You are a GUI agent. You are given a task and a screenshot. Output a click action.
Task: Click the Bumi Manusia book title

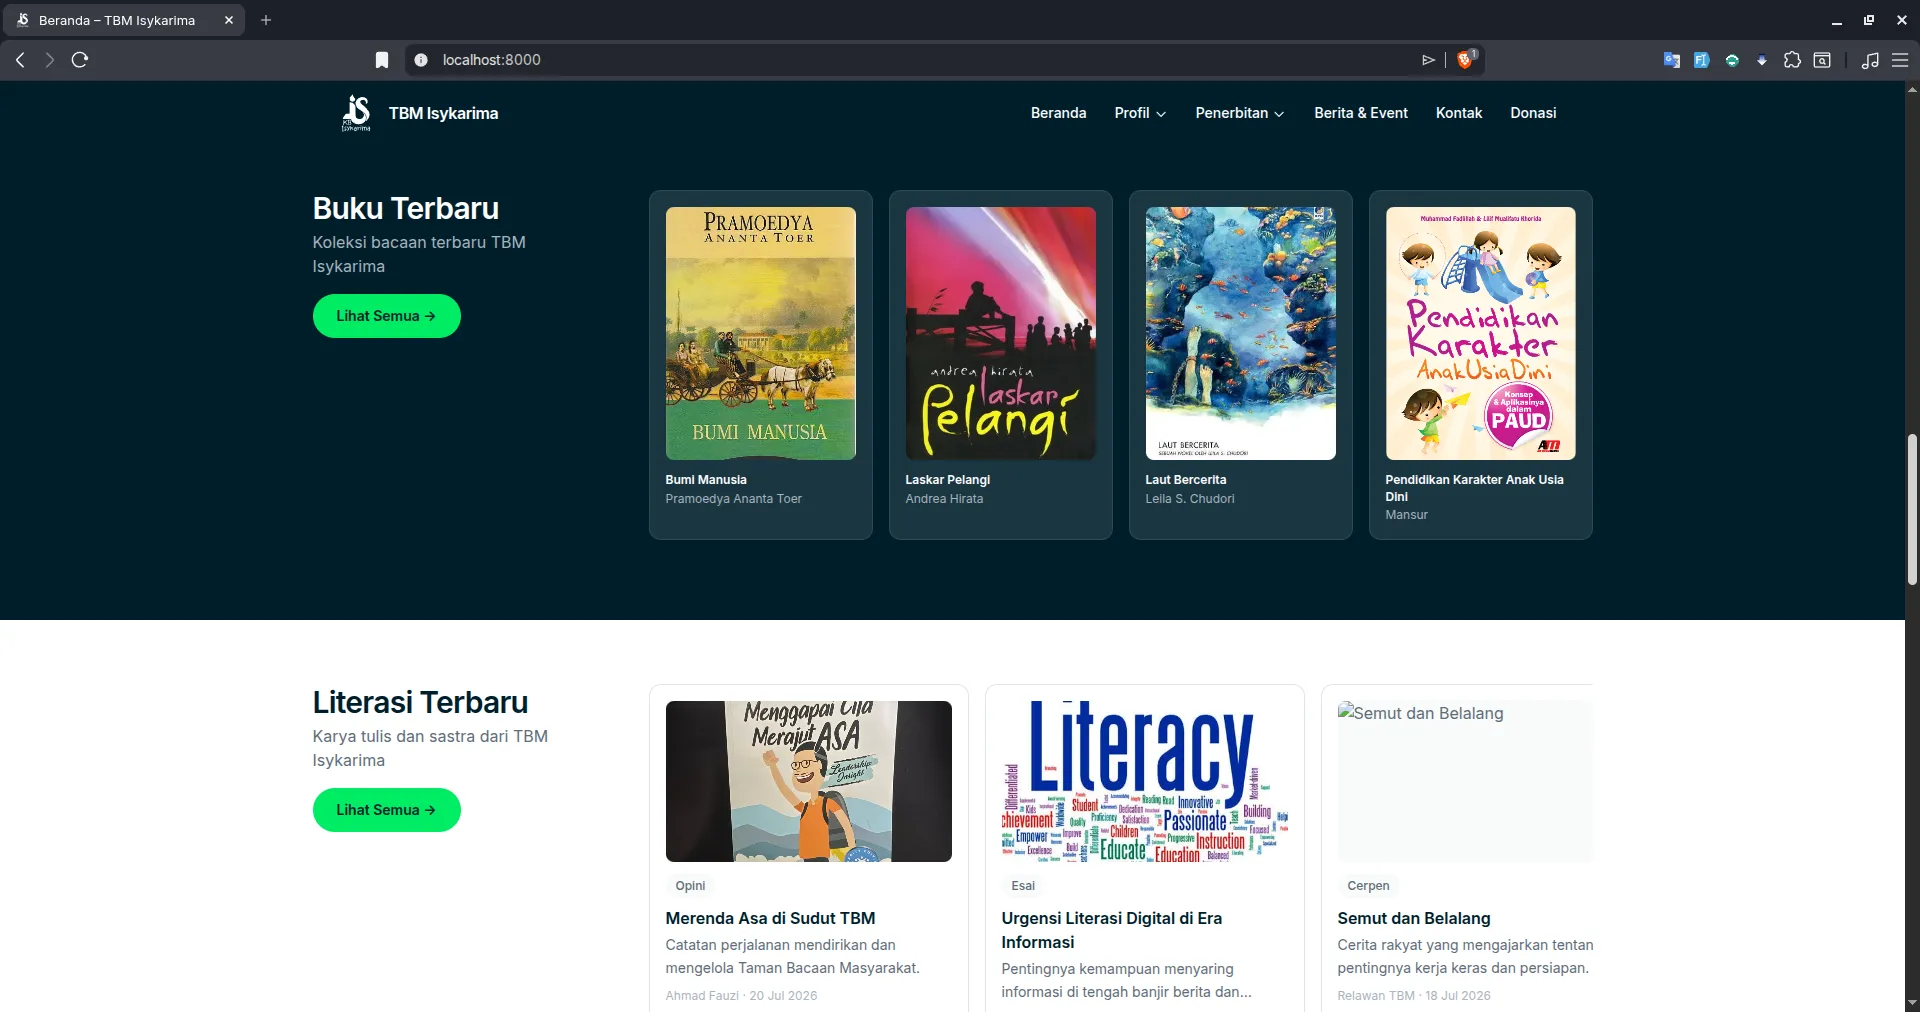706,480
